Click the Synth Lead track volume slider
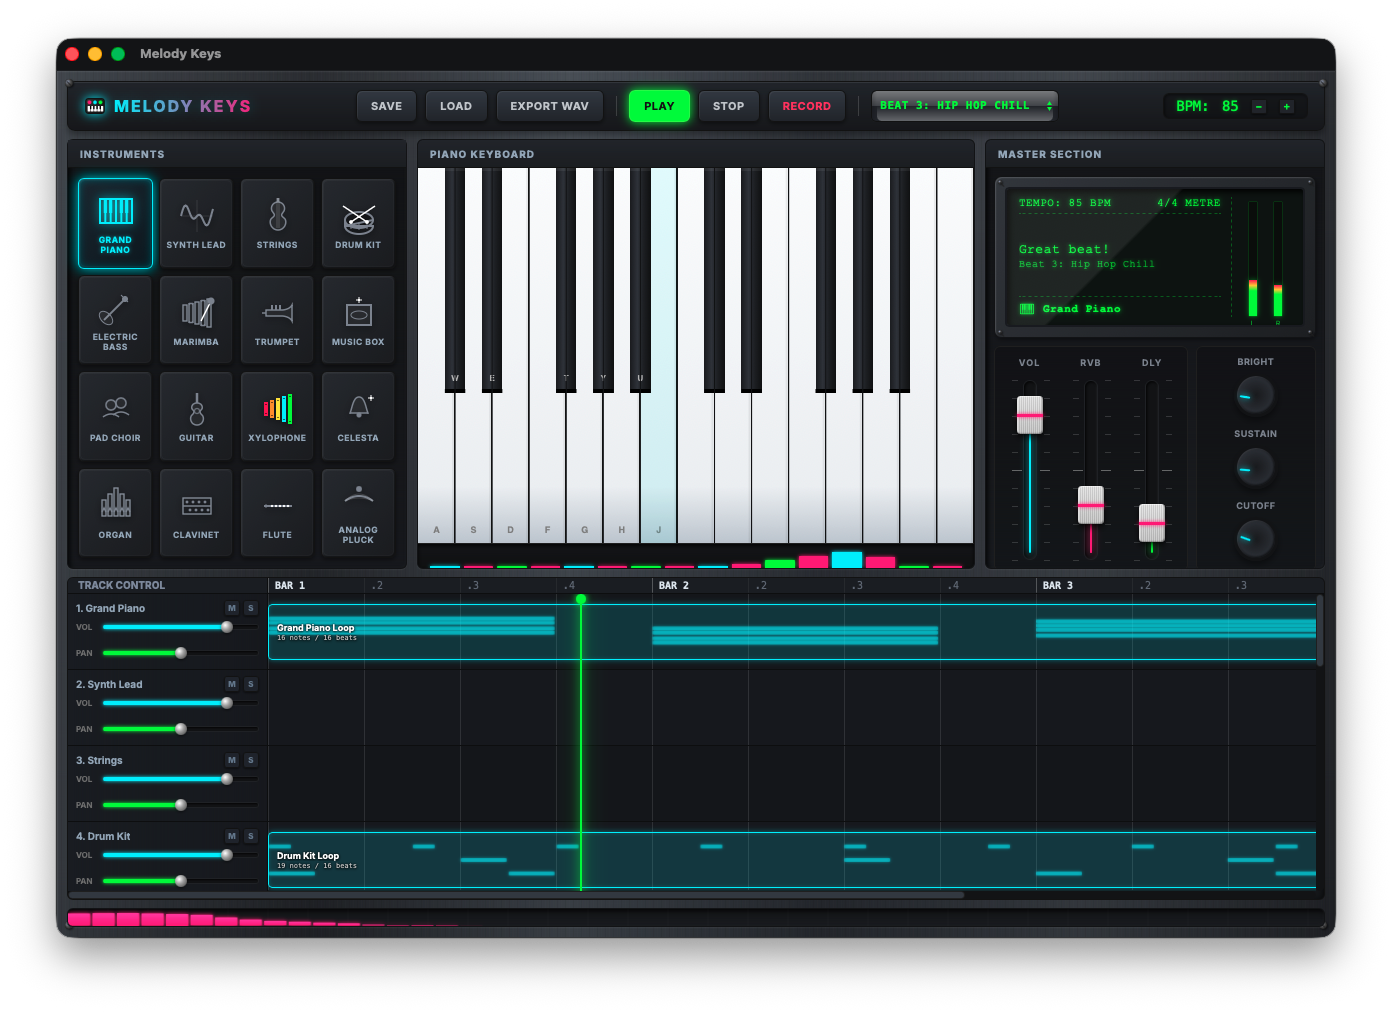 click(180, 703)
